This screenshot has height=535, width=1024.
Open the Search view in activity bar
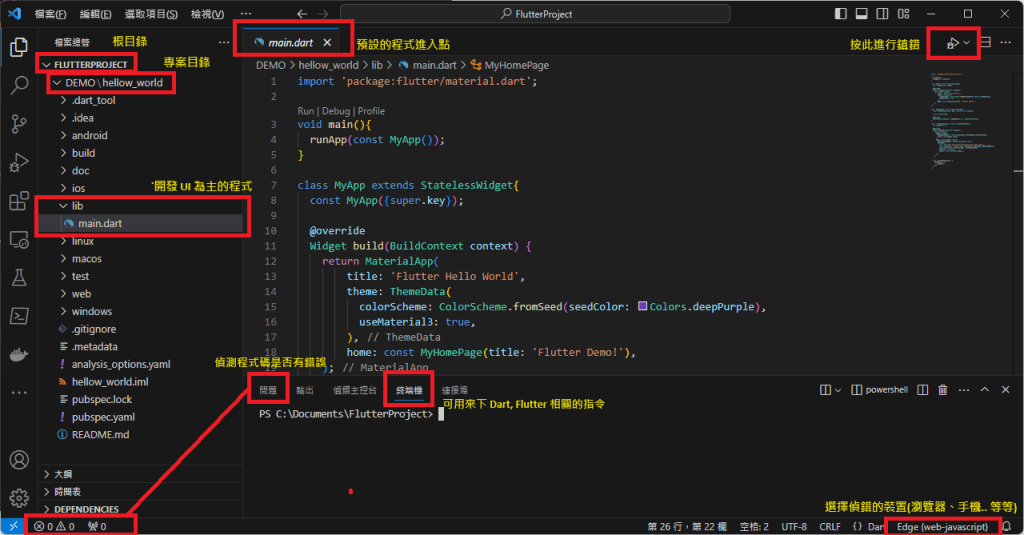pyautogui.click(x=18, y=85)
